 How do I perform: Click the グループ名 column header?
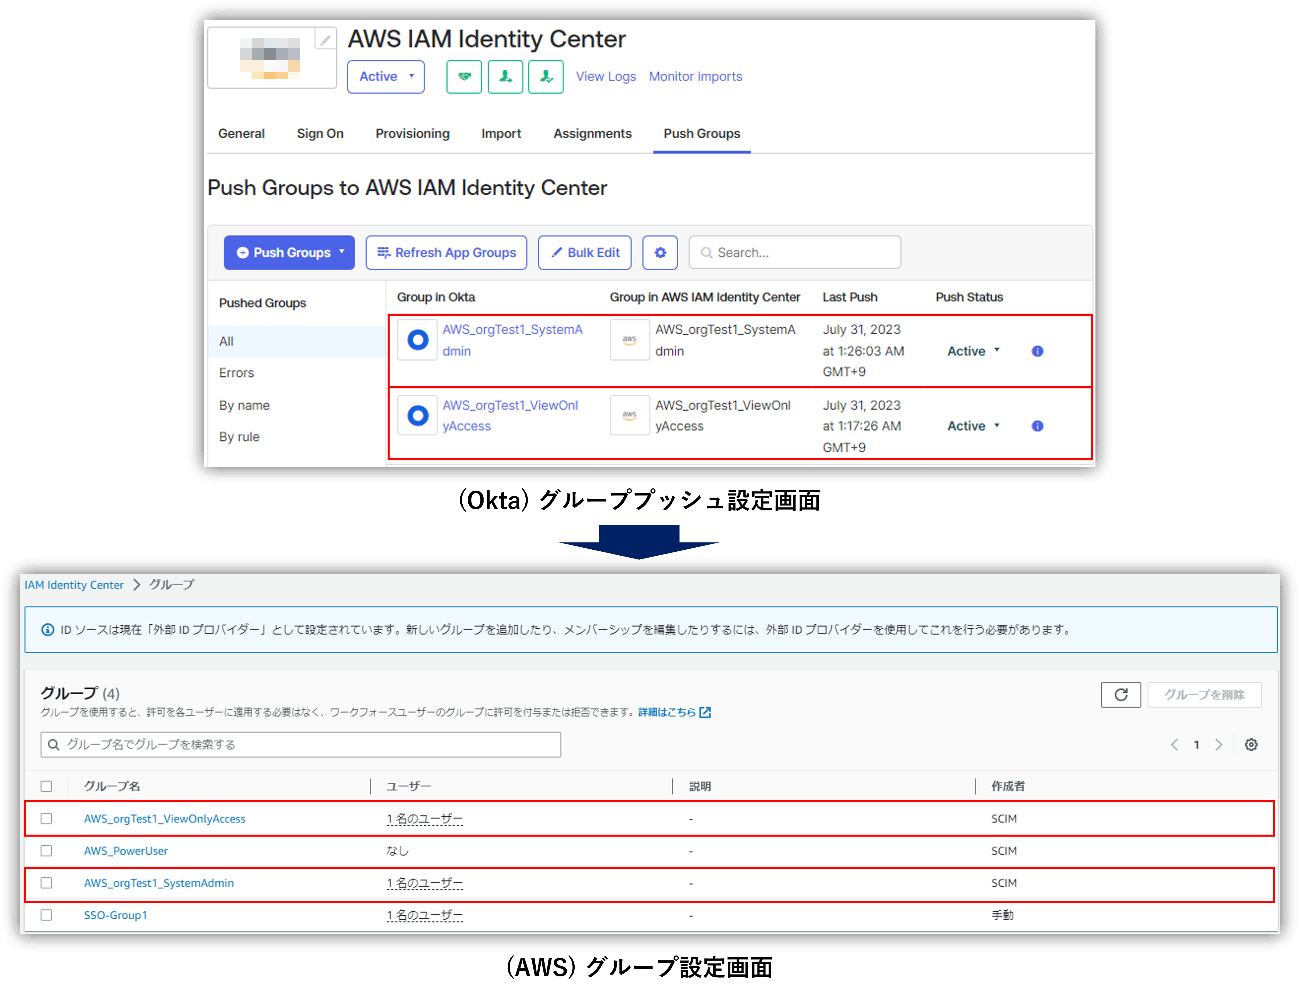tap(112, 787)
